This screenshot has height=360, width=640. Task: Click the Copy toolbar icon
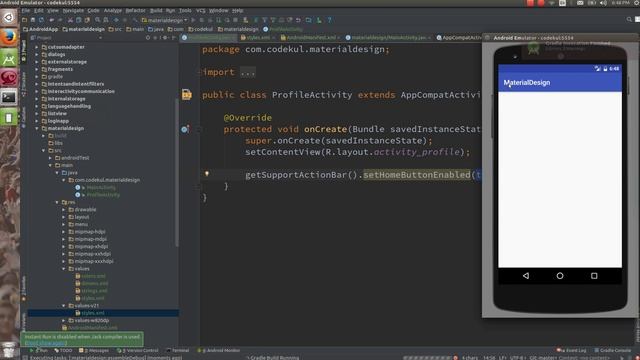pos(78,20)
